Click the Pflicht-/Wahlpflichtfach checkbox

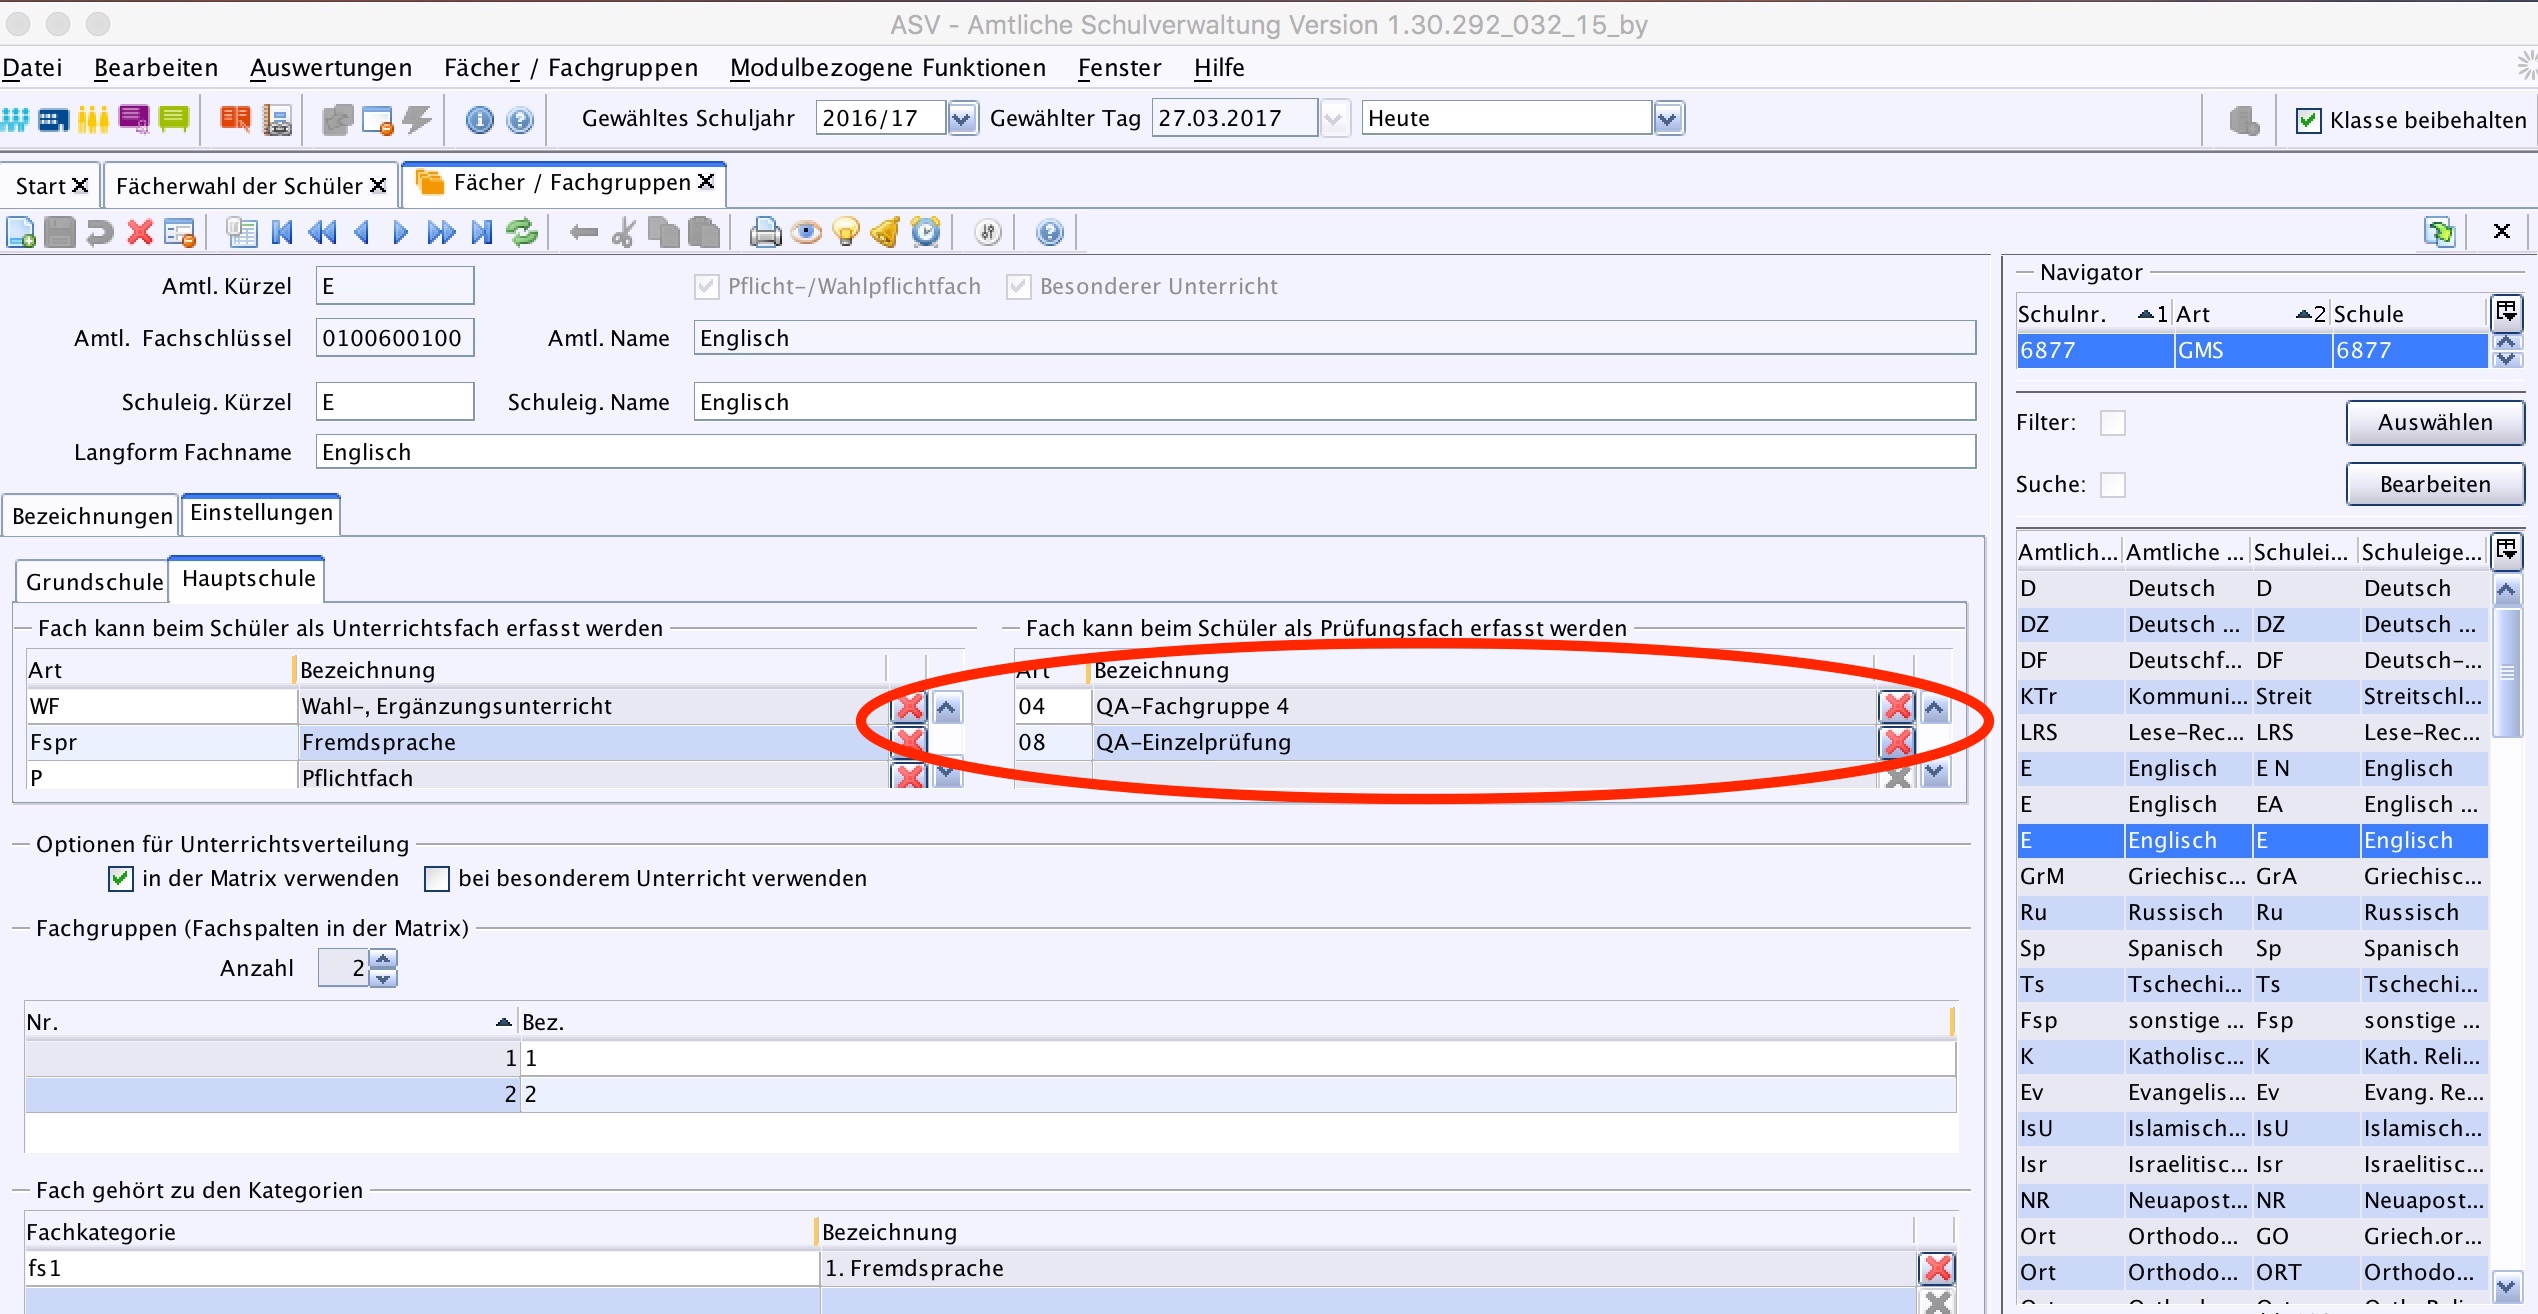(707, 287)
